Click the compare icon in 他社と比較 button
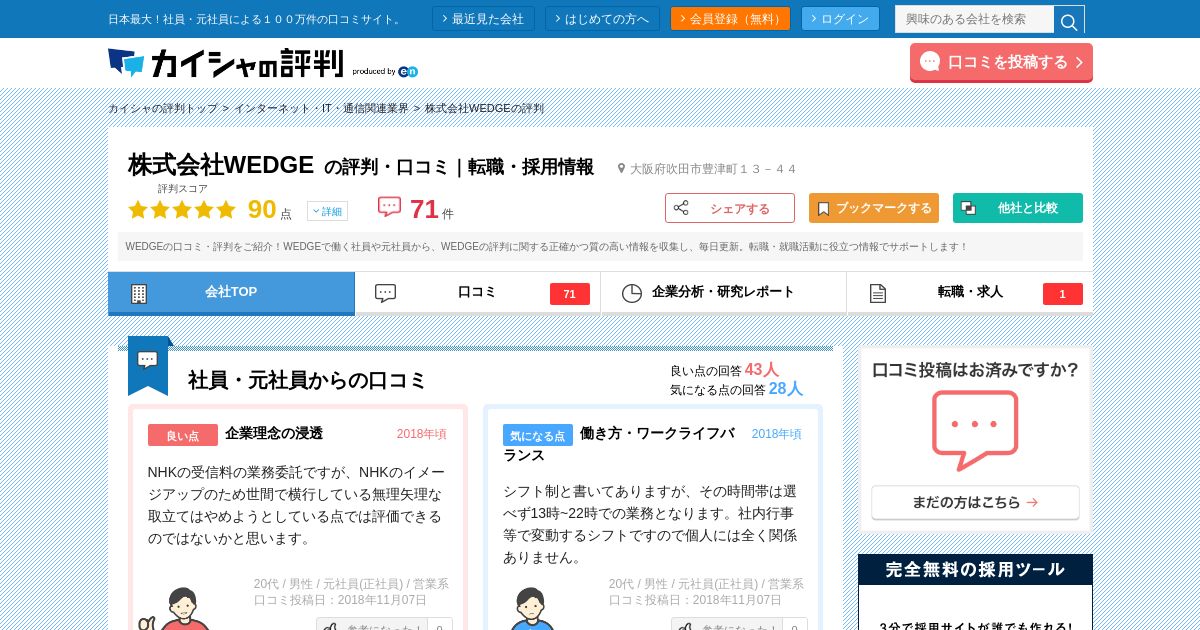Viewport: 1200px width, 630px height. [968, 208]
